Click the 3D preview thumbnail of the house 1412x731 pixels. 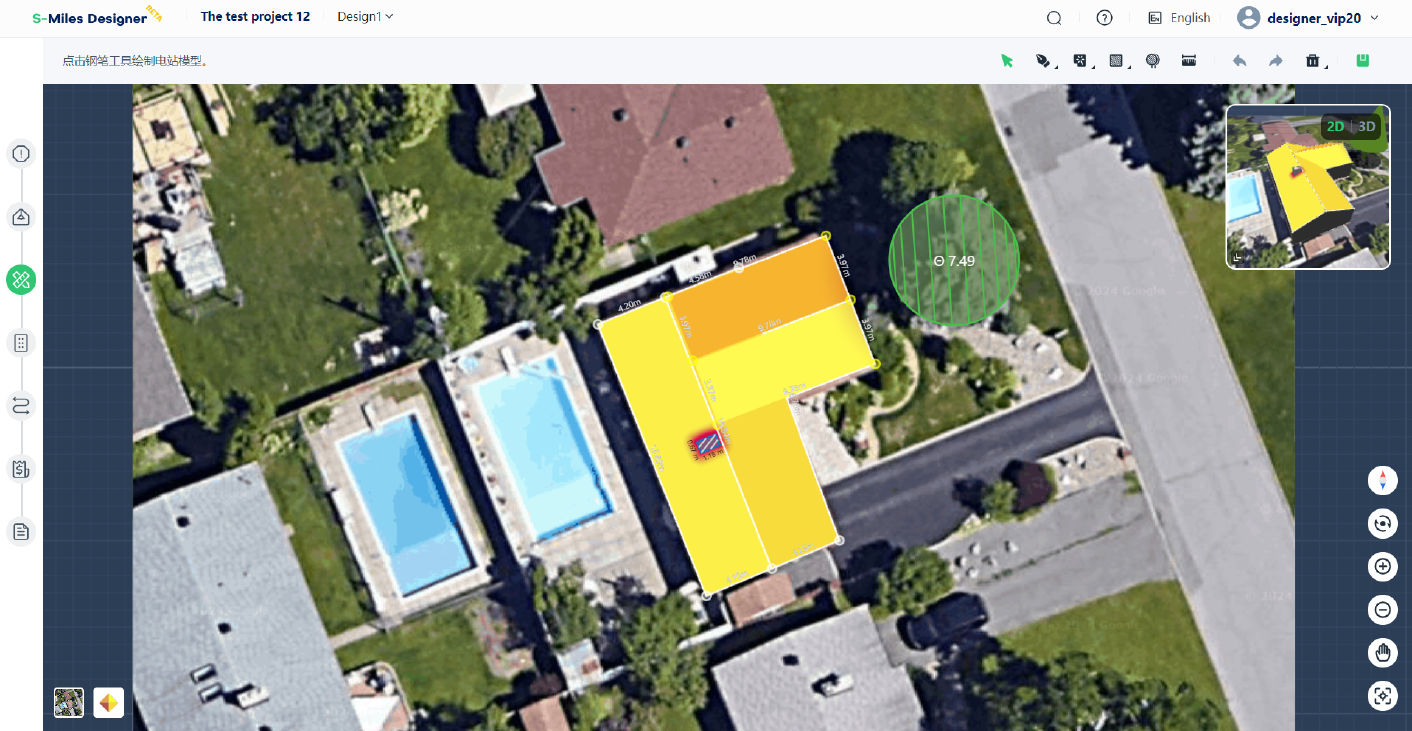[x=1308, y=187]
